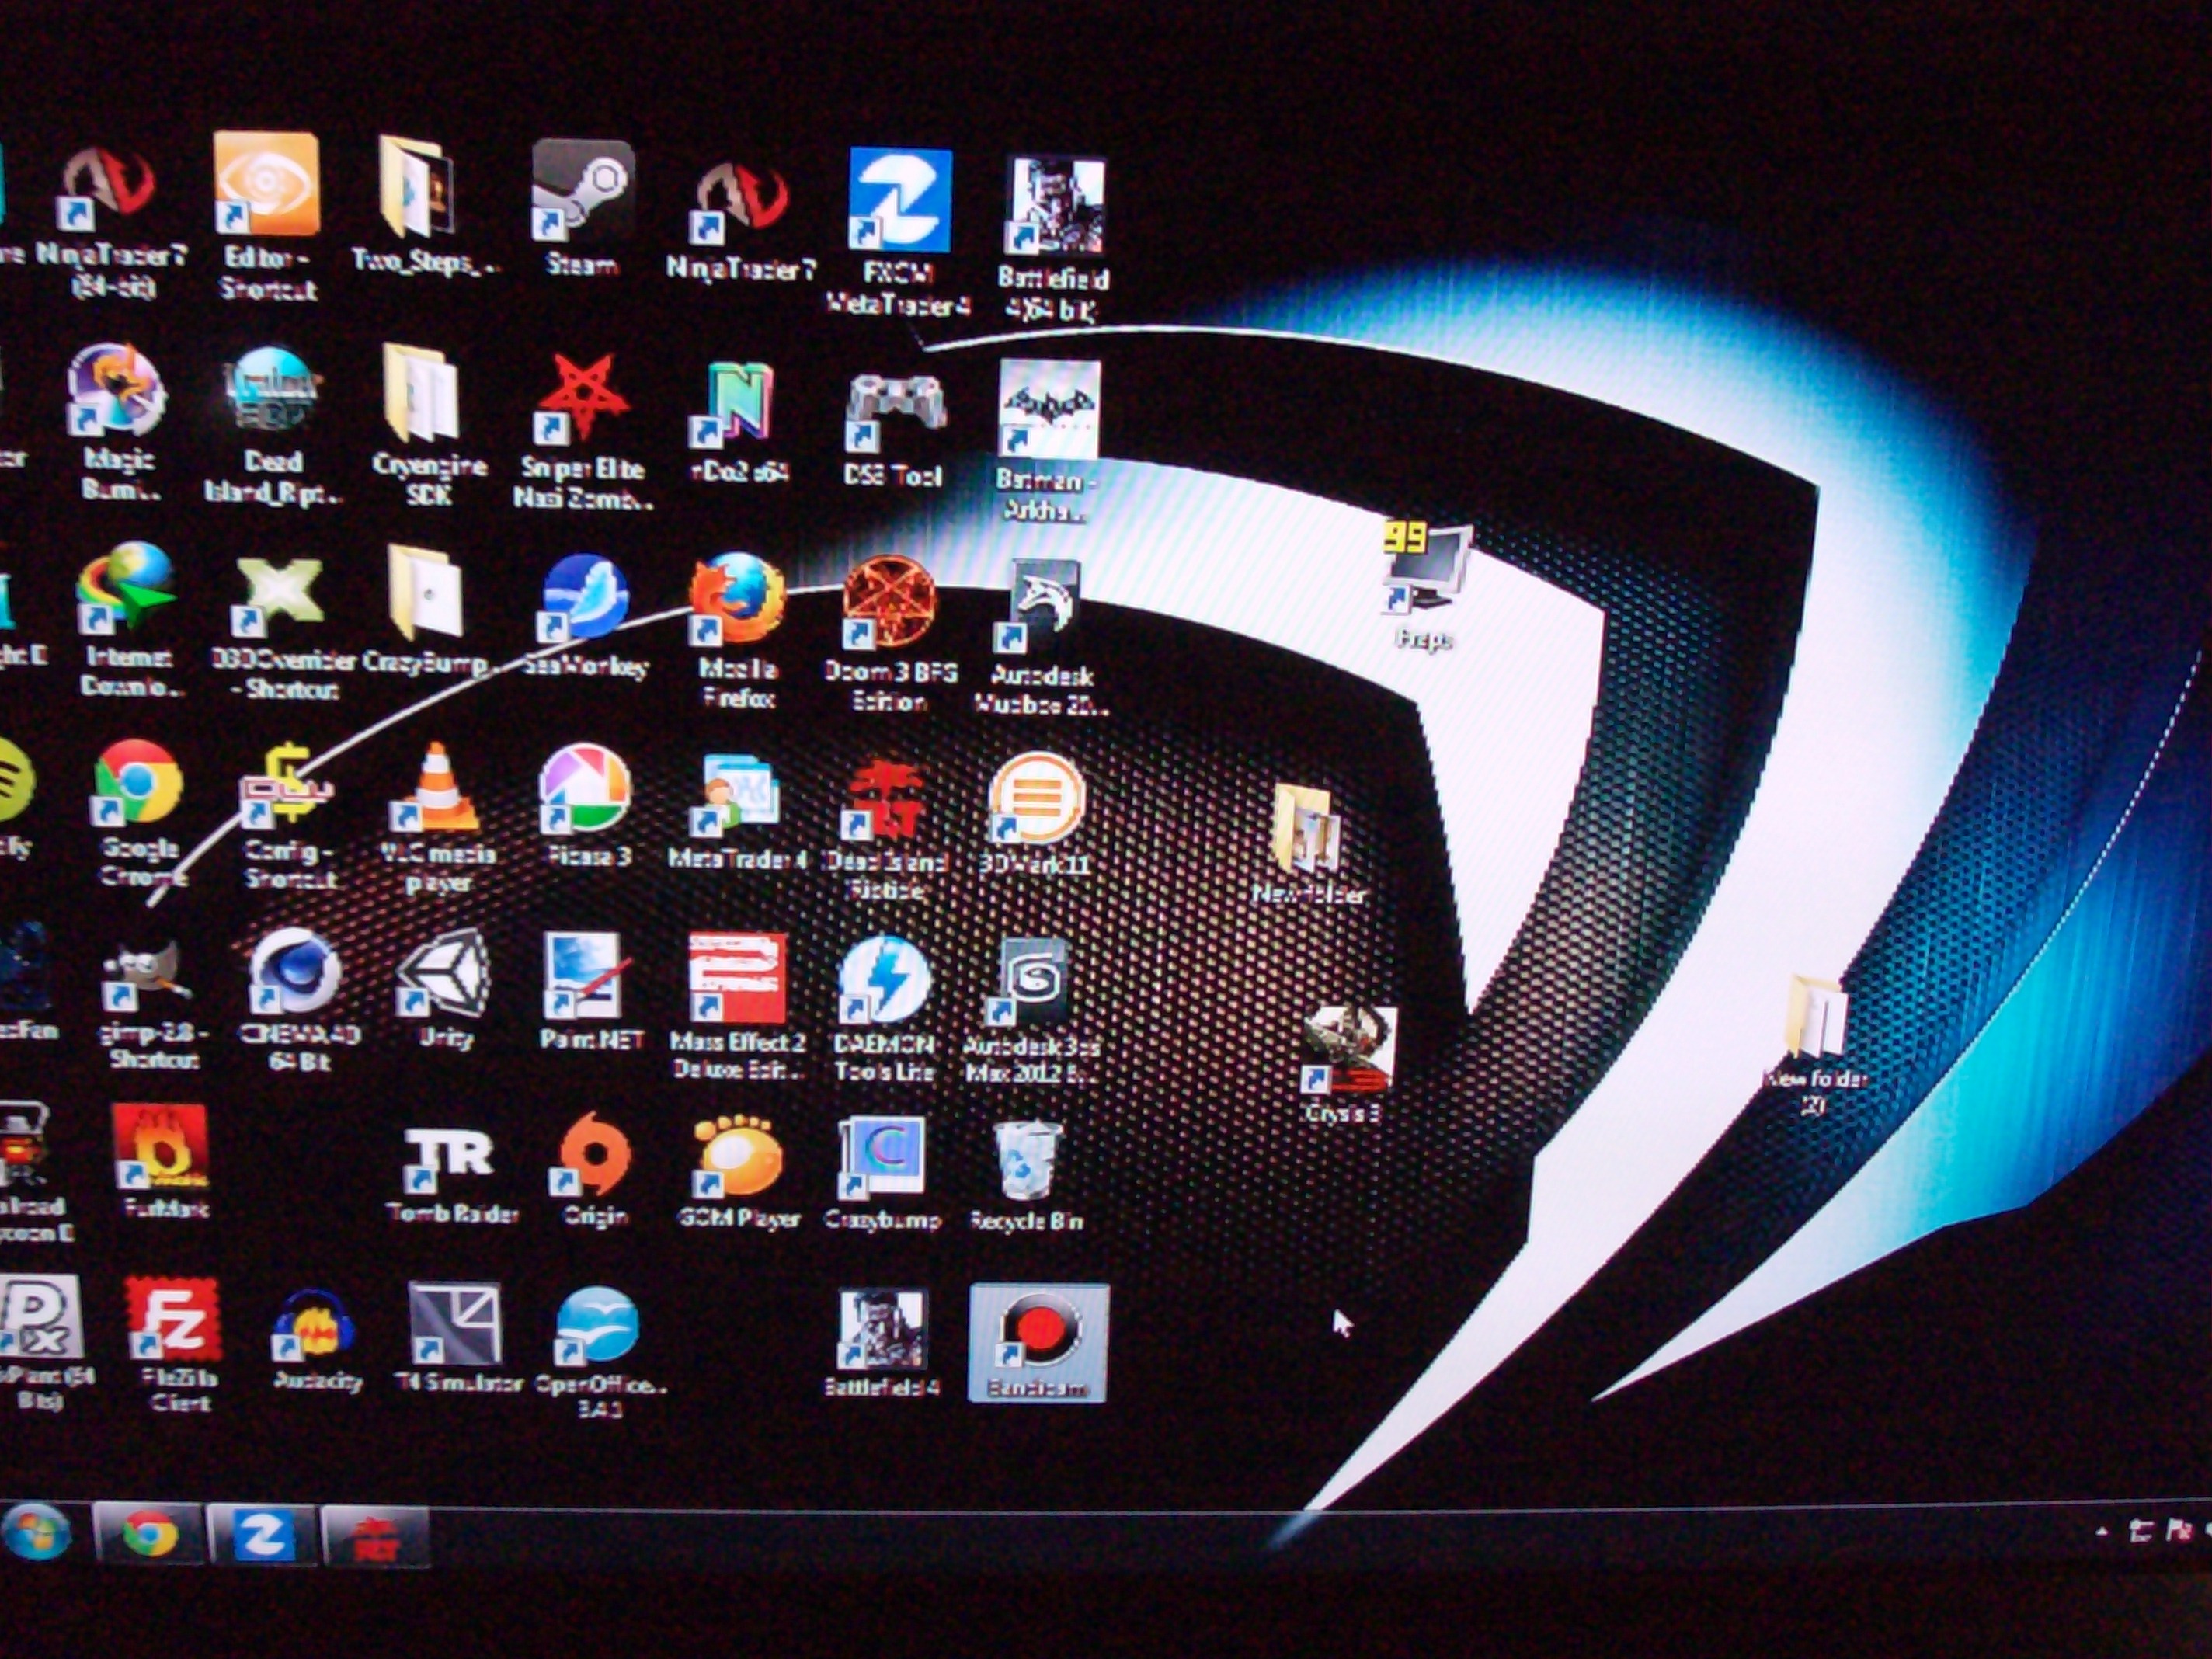Launch VLC media player

(x=438, y=818)
